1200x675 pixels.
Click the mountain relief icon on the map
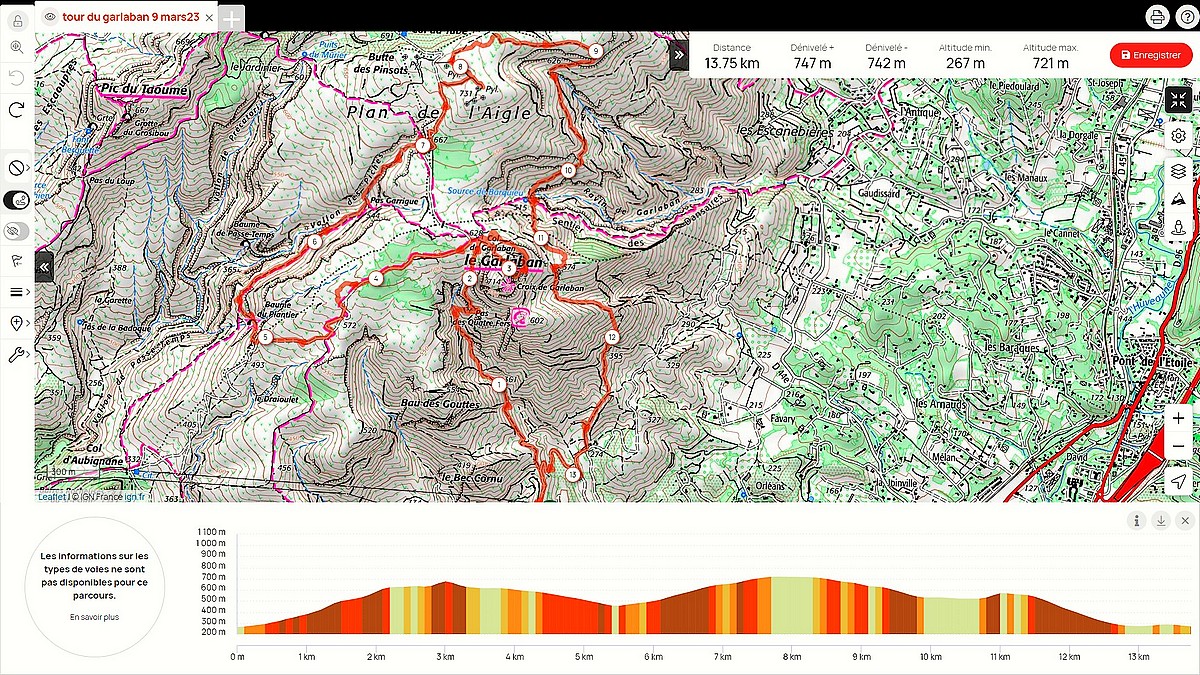tap(1179, 198)
